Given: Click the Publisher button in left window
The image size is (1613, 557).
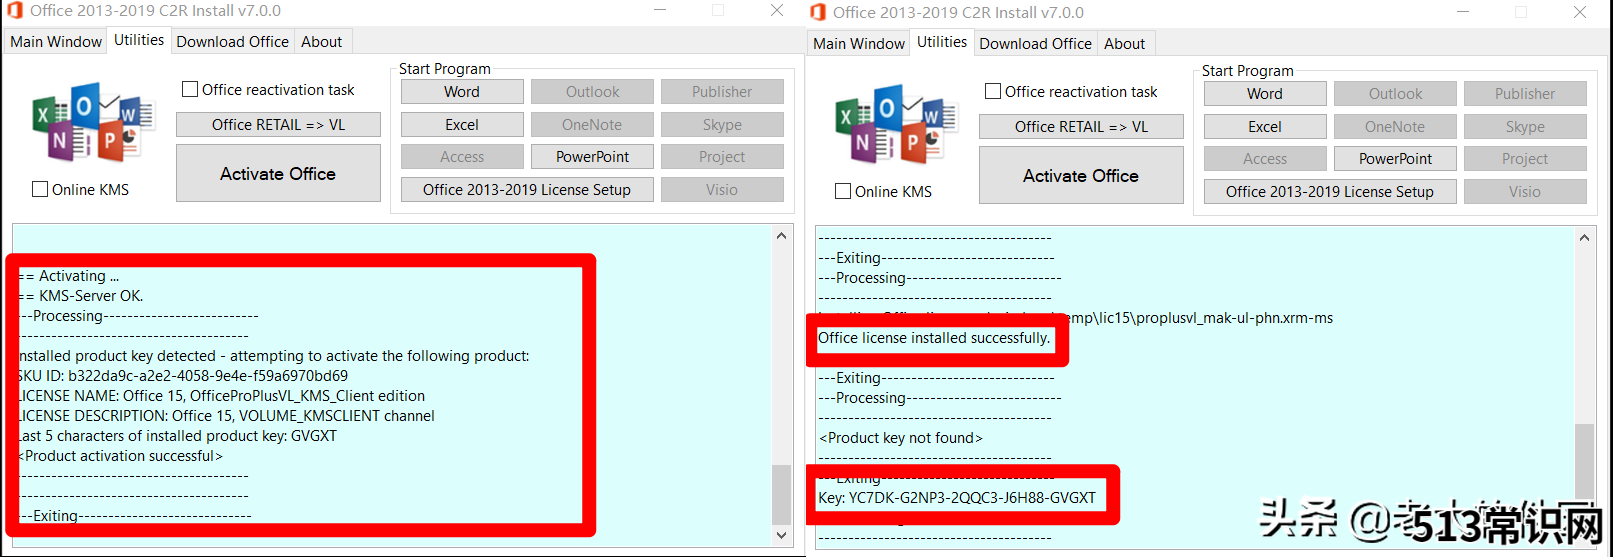Looking at the screenshot, I should point(722,92).
